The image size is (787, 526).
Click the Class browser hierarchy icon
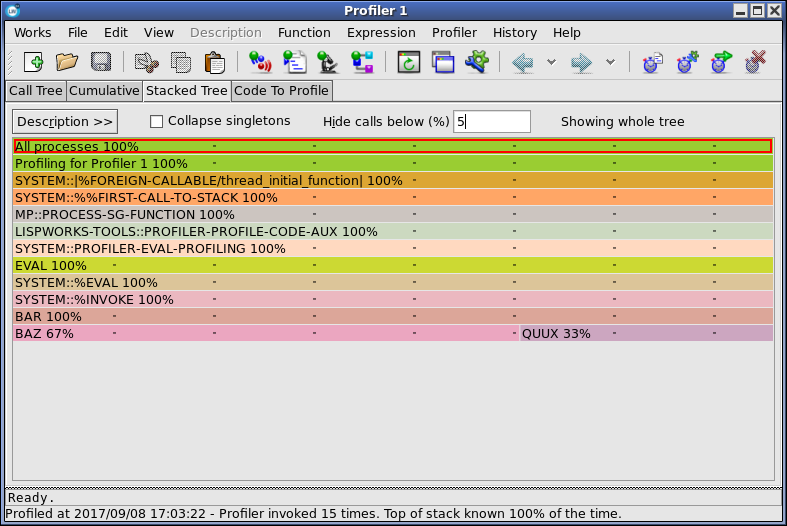coord(362,63)
